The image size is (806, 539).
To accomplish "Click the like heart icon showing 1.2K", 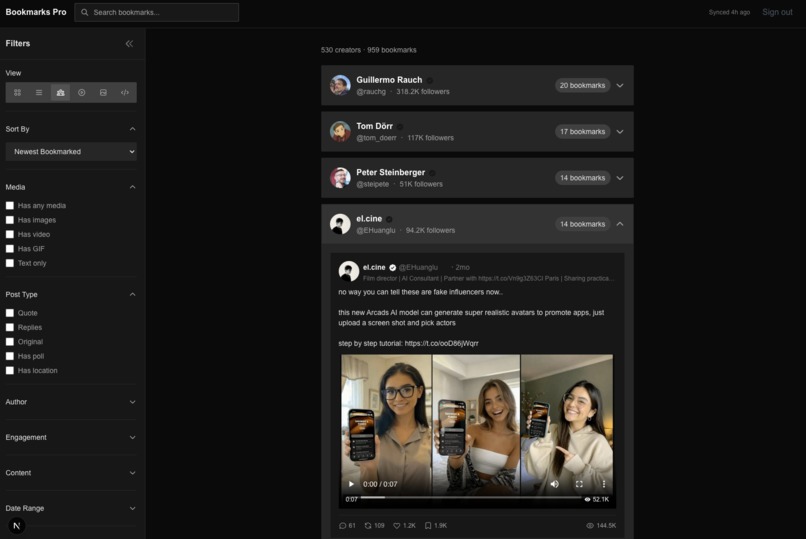I will (397, 526).
